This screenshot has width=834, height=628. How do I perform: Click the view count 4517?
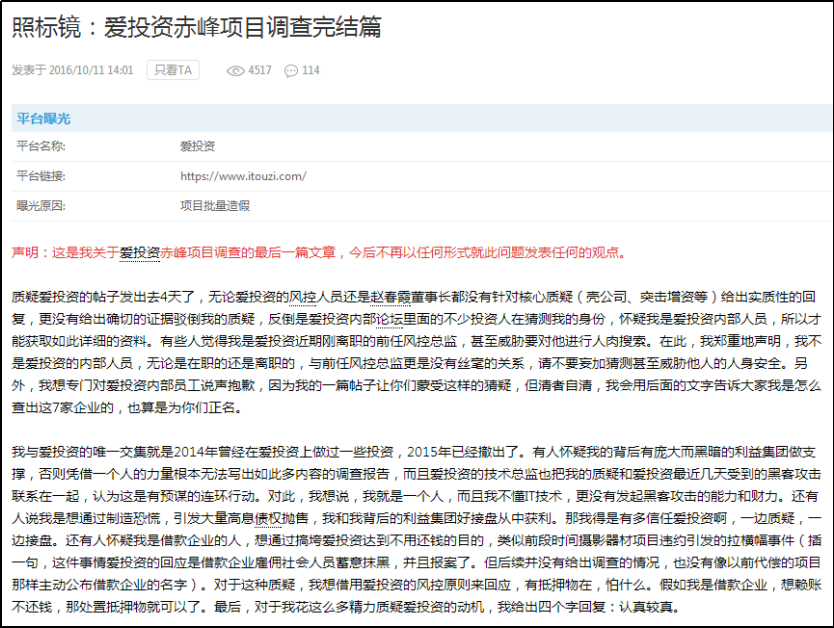260,70
